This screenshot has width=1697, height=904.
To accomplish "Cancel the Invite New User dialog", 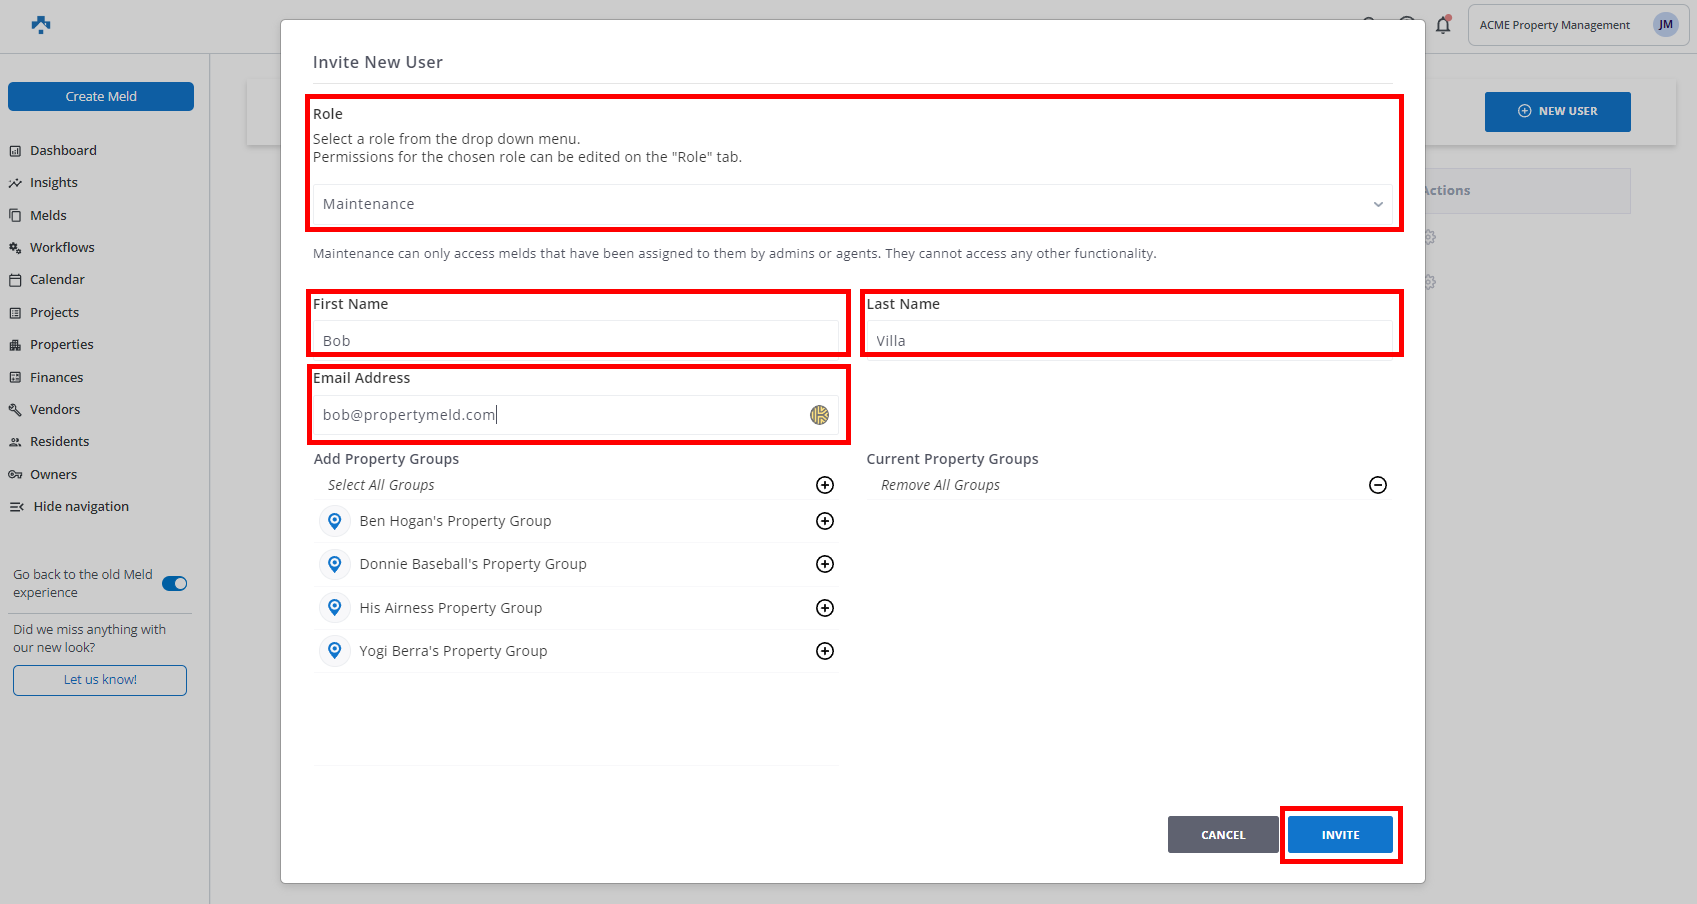I will 1222,835.
